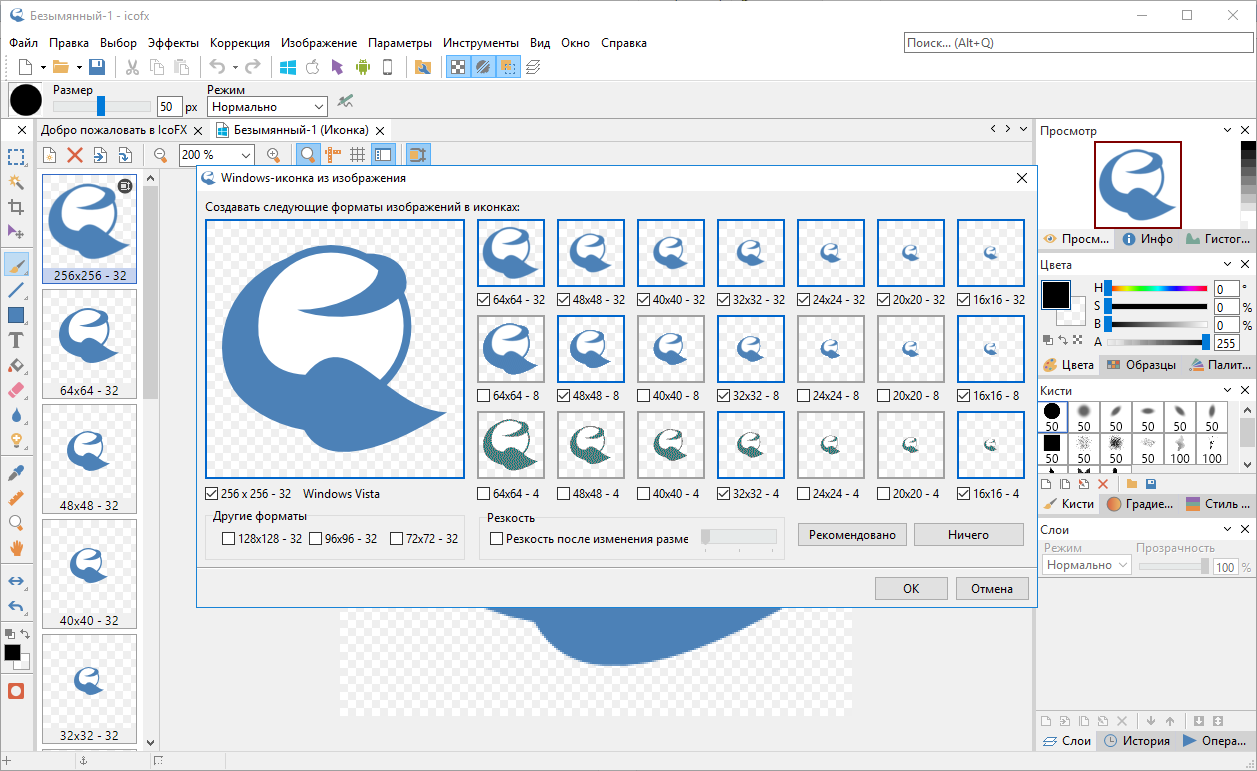Viewport: 1257px width, 771px height.
Task: Click the Apple icon creation button
Action: click(x=312, y=67)
